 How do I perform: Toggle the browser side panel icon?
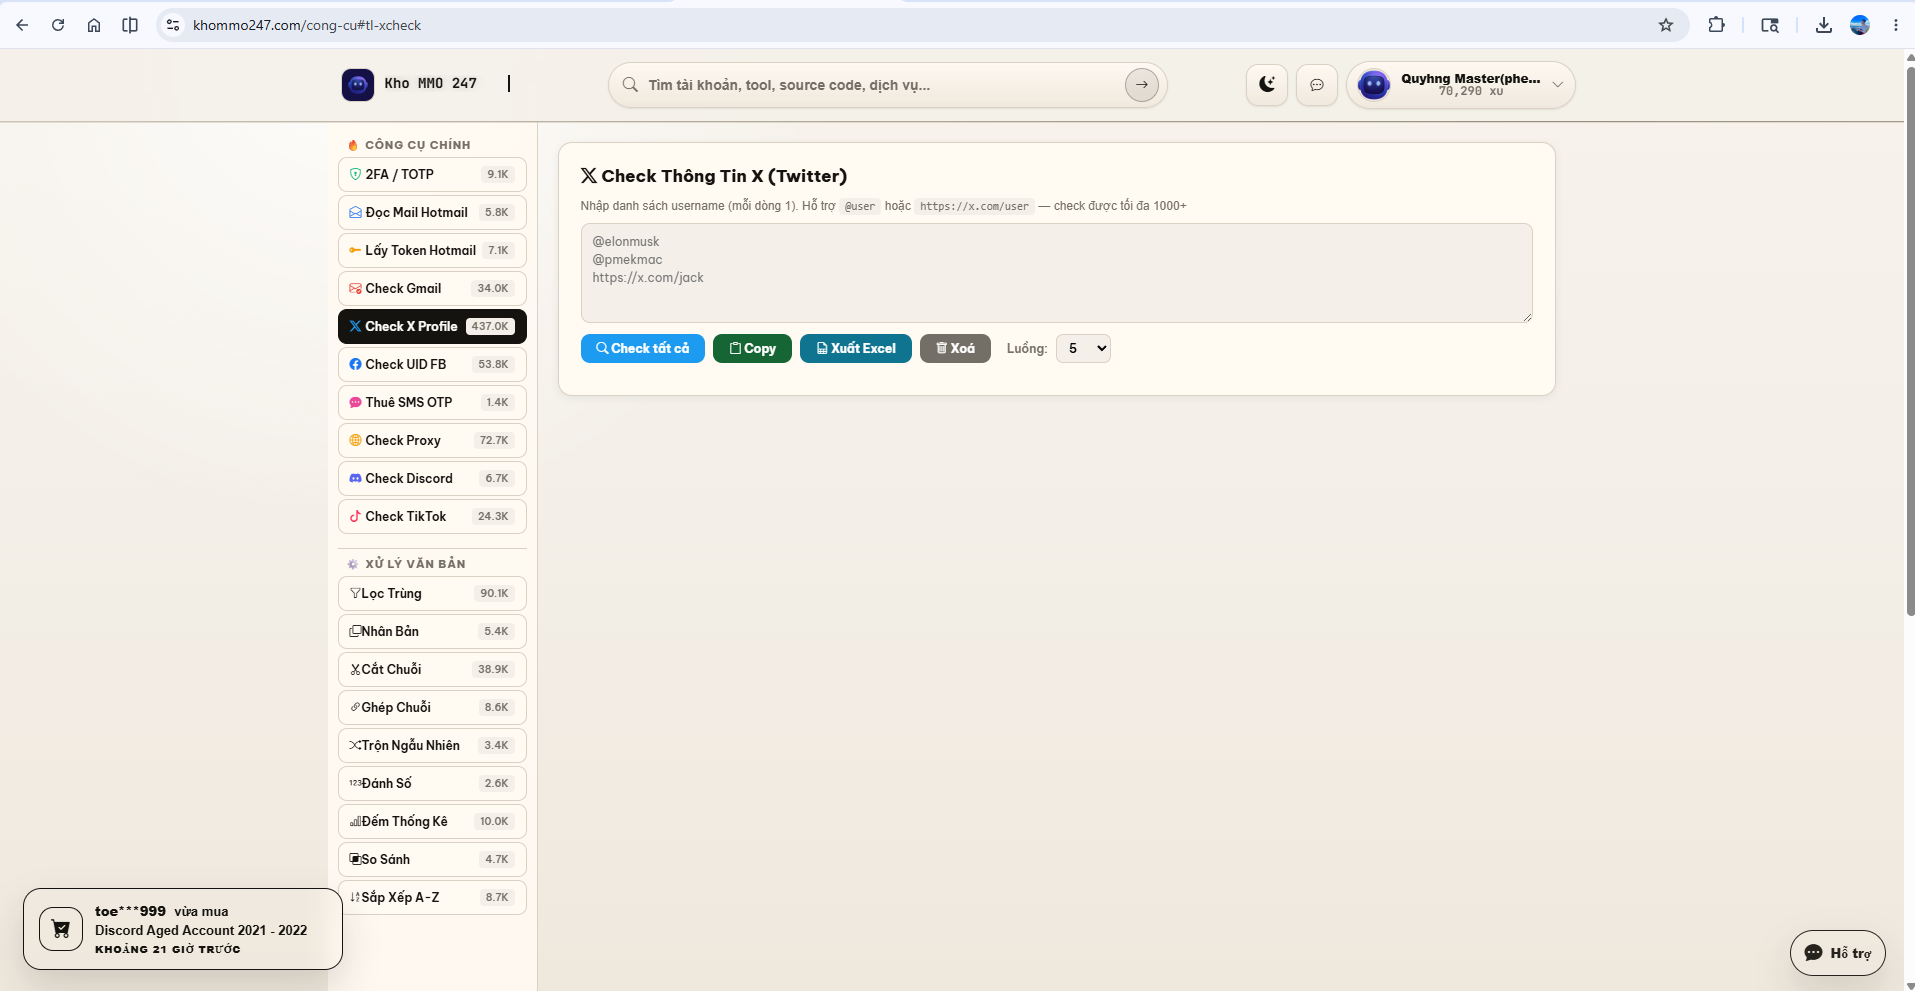click(x=130, y=25)
